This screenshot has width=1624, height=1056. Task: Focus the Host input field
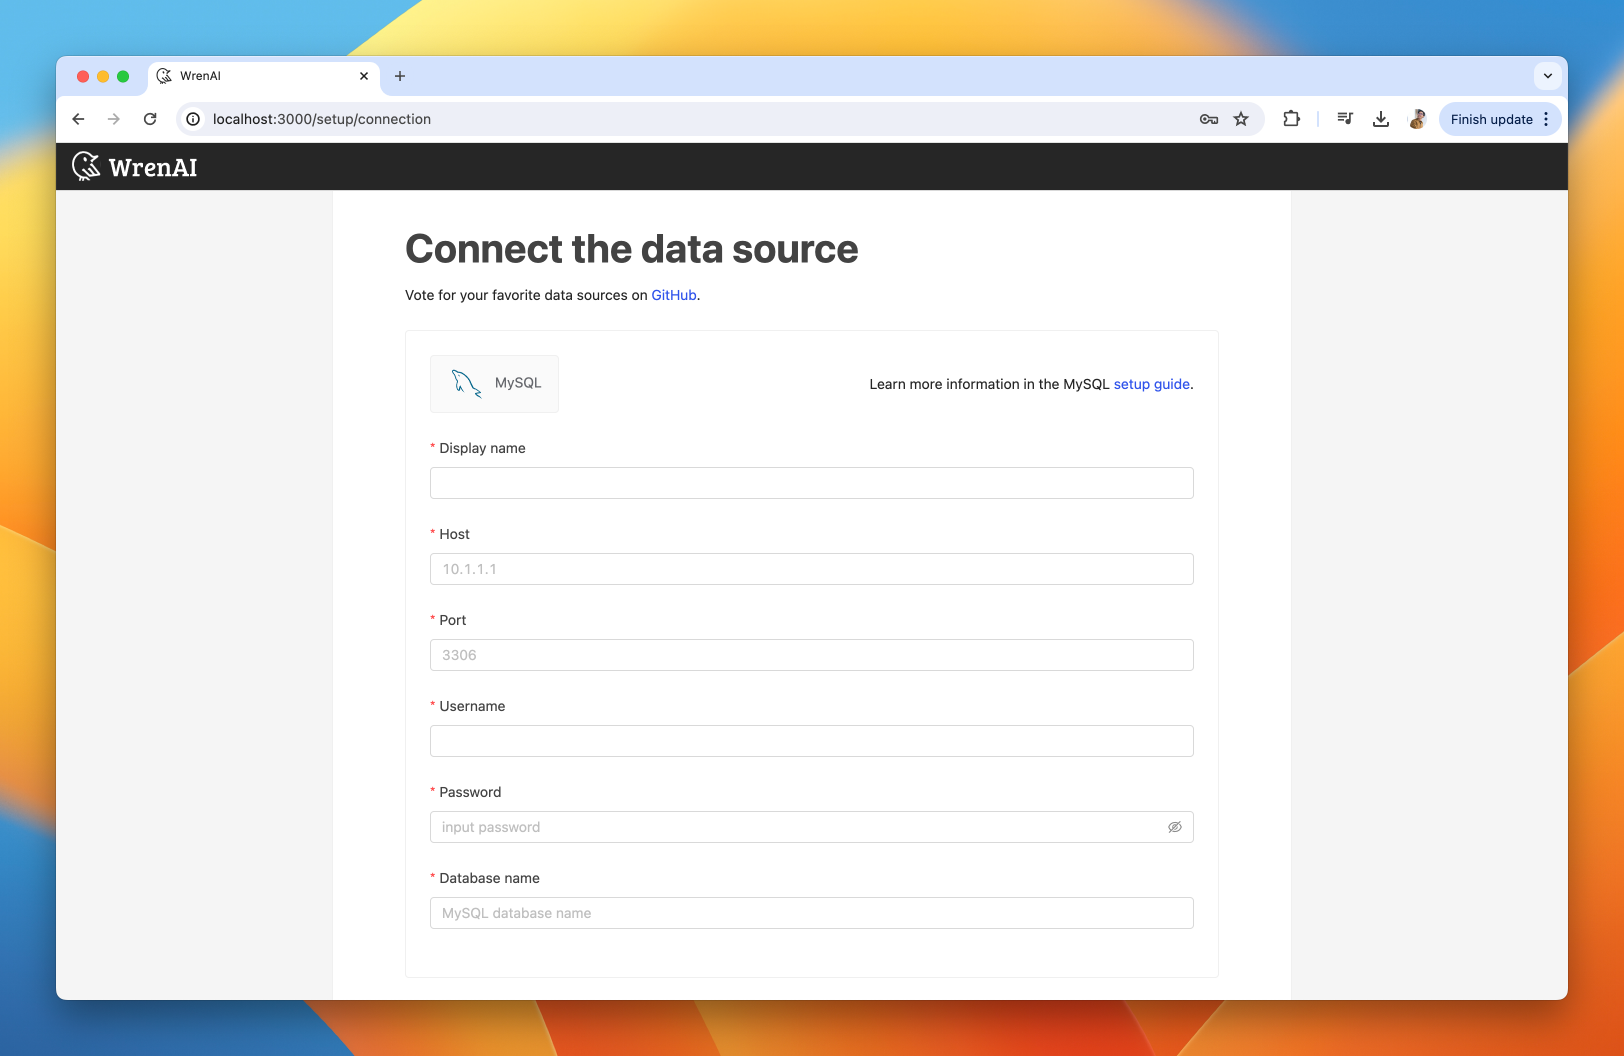point(812,569)
